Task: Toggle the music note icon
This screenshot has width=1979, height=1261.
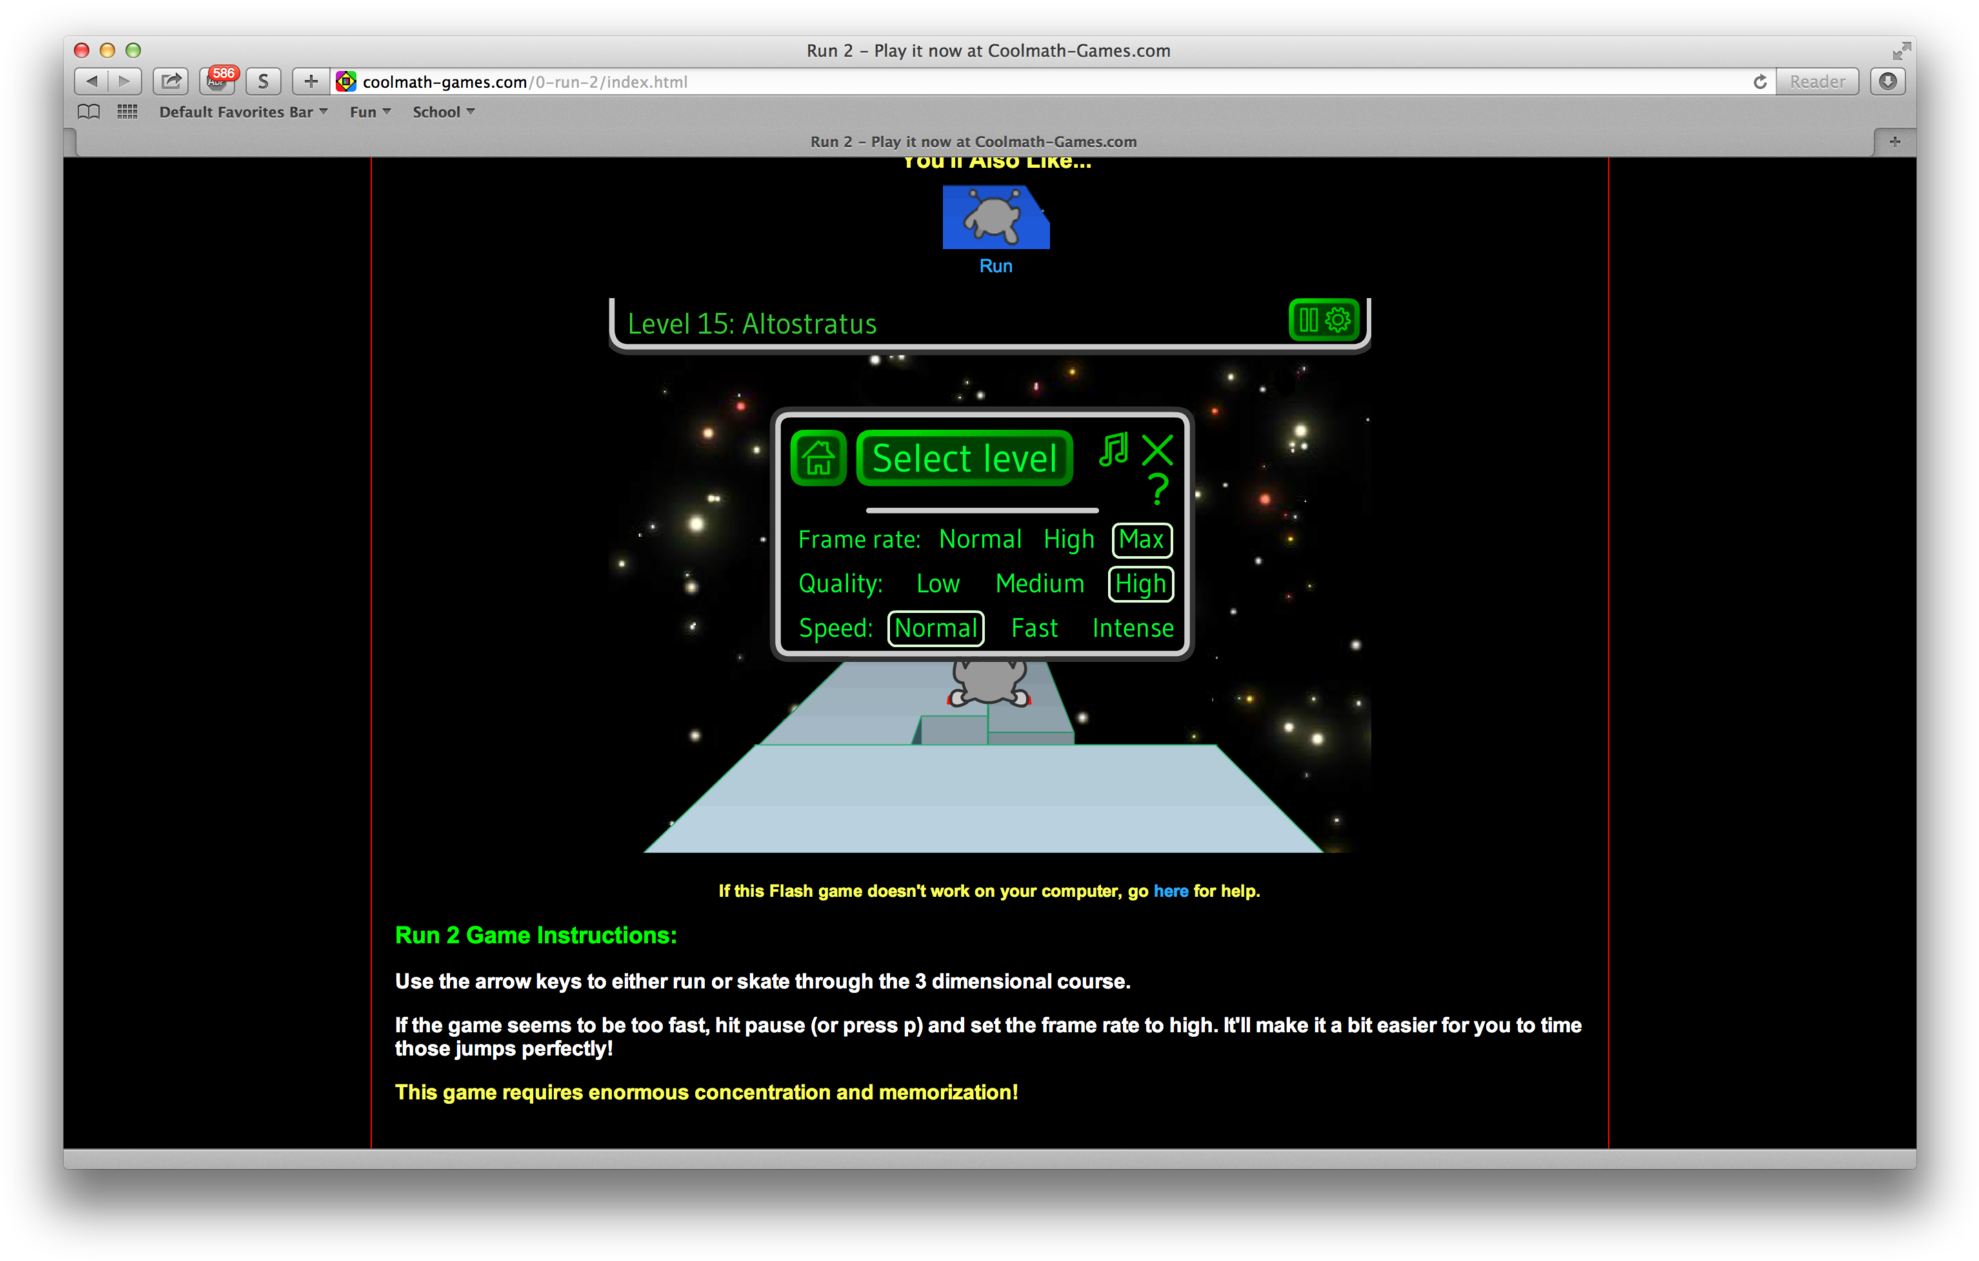Action: [x=1113, y=450]
